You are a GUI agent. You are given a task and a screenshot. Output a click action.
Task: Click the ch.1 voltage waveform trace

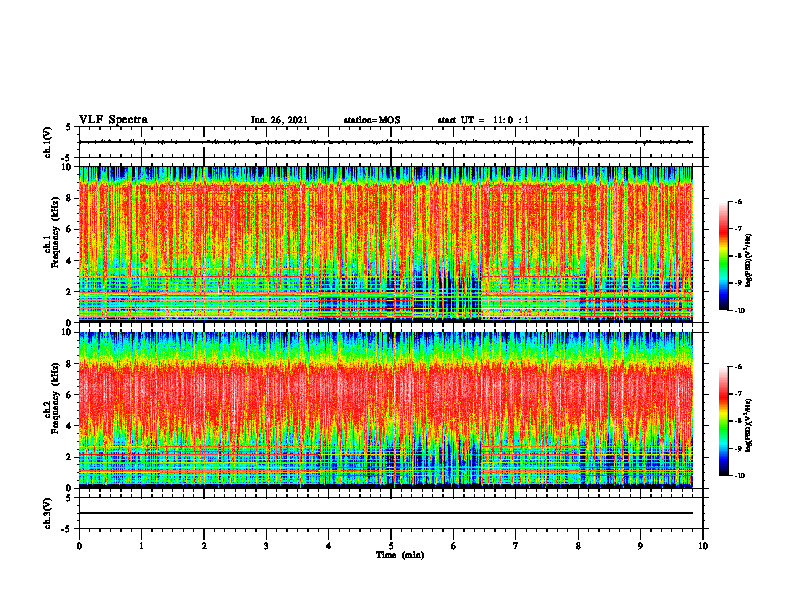point(385,142)
